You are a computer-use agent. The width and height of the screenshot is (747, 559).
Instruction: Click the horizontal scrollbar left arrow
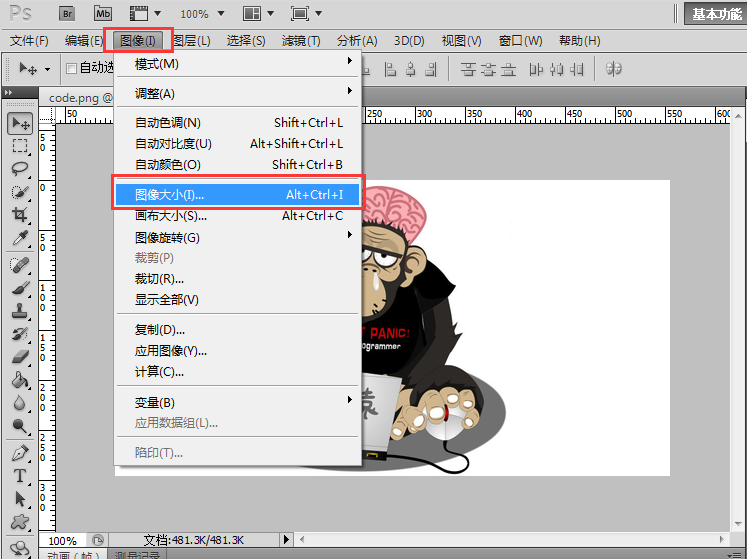coord(302,539)
